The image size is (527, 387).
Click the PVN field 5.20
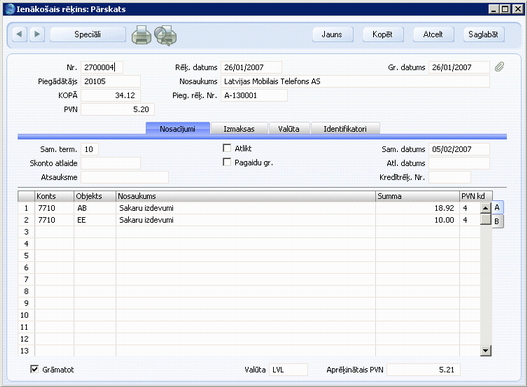point(118,109)
